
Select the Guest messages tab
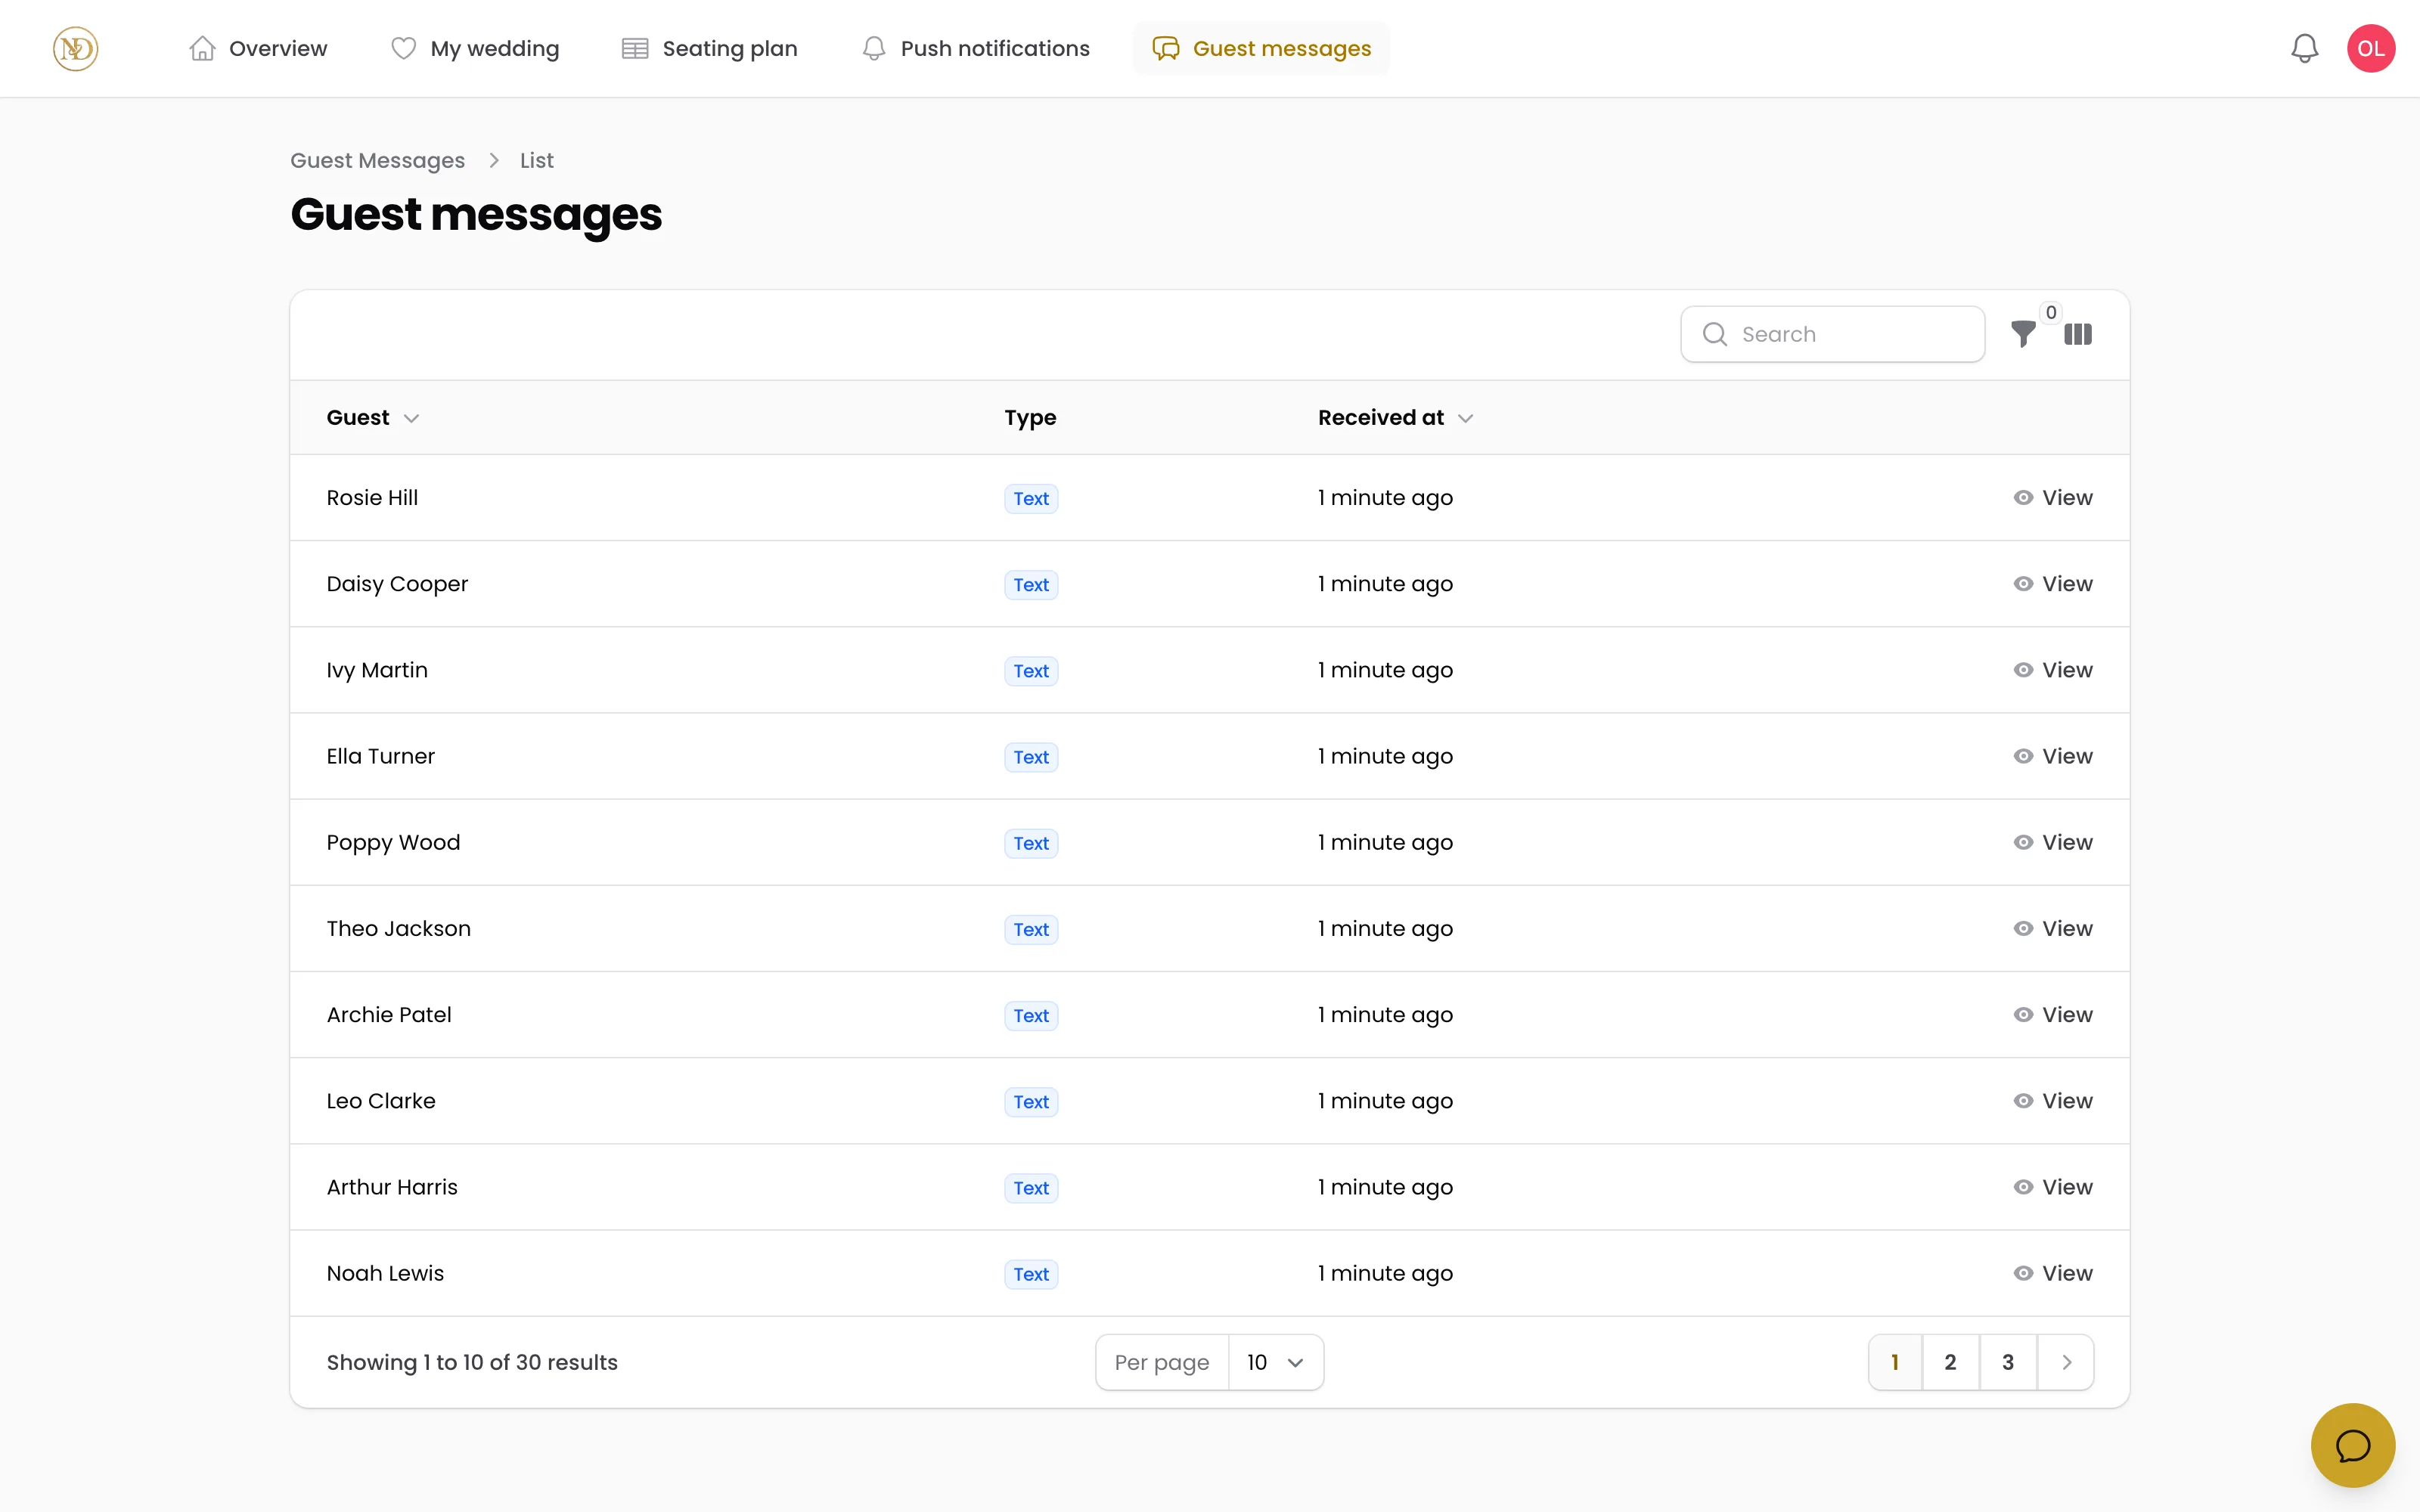[x=1262, y=48]
